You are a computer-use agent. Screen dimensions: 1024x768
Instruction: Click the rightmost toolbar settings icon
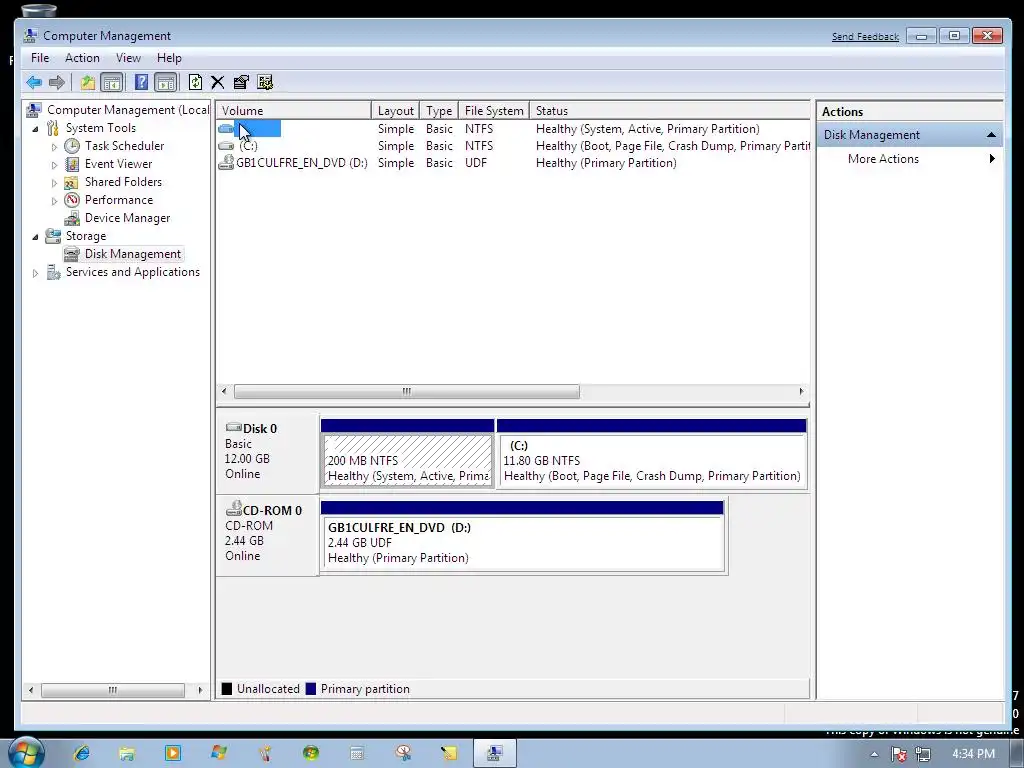pos(265,82)
